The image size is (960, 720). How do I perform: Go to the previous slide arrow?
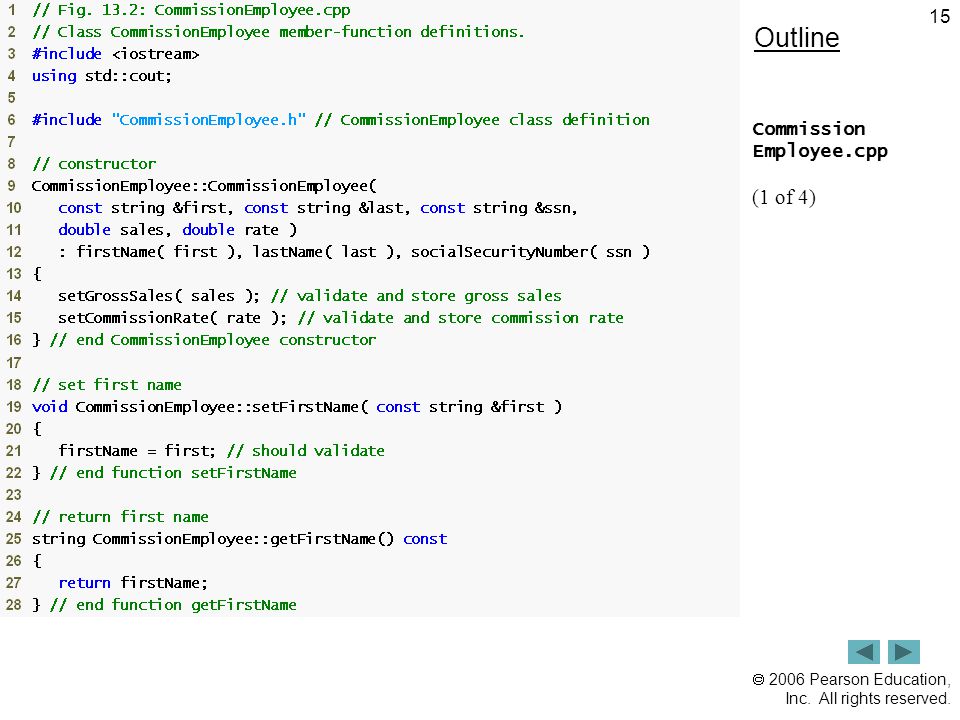[x=863, y=651]
